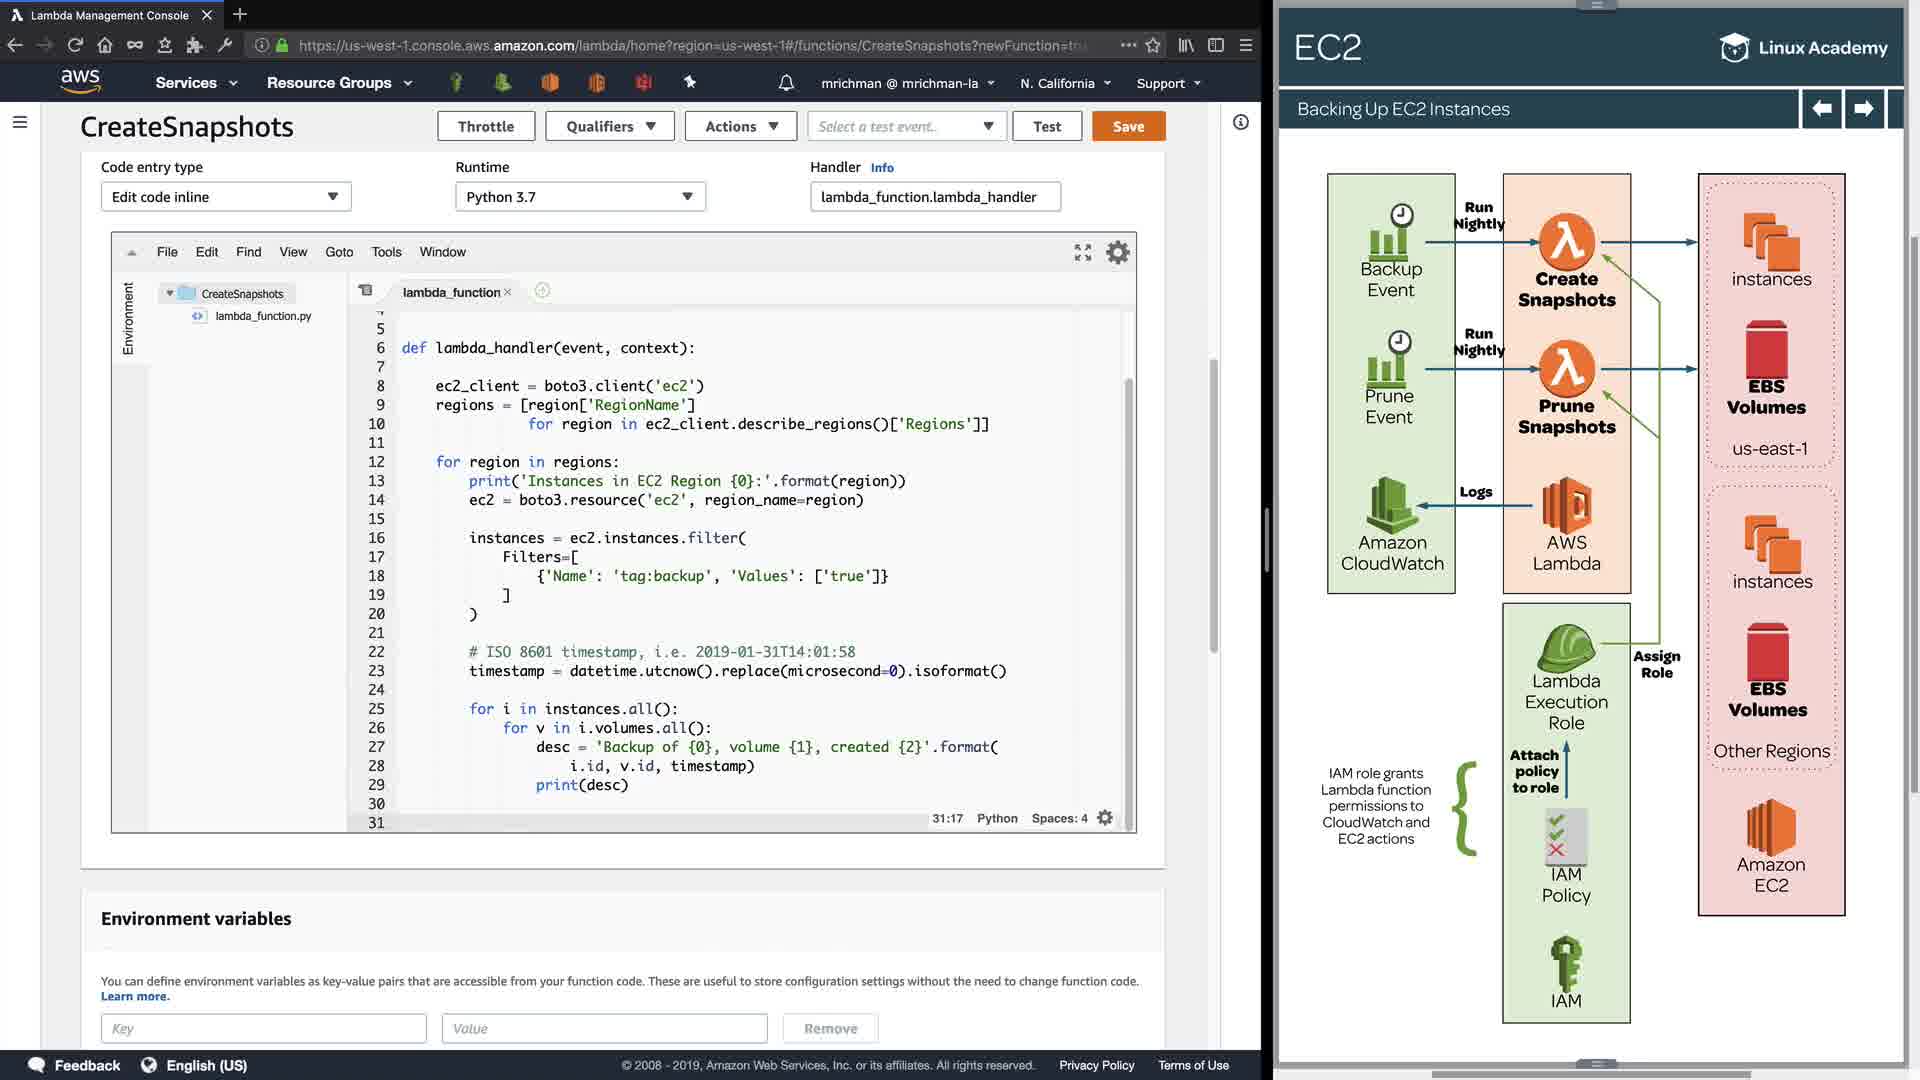Click status bar editor preferences gear
This screenshot has height=1080, width=1920.
(x=1105, y=818)
